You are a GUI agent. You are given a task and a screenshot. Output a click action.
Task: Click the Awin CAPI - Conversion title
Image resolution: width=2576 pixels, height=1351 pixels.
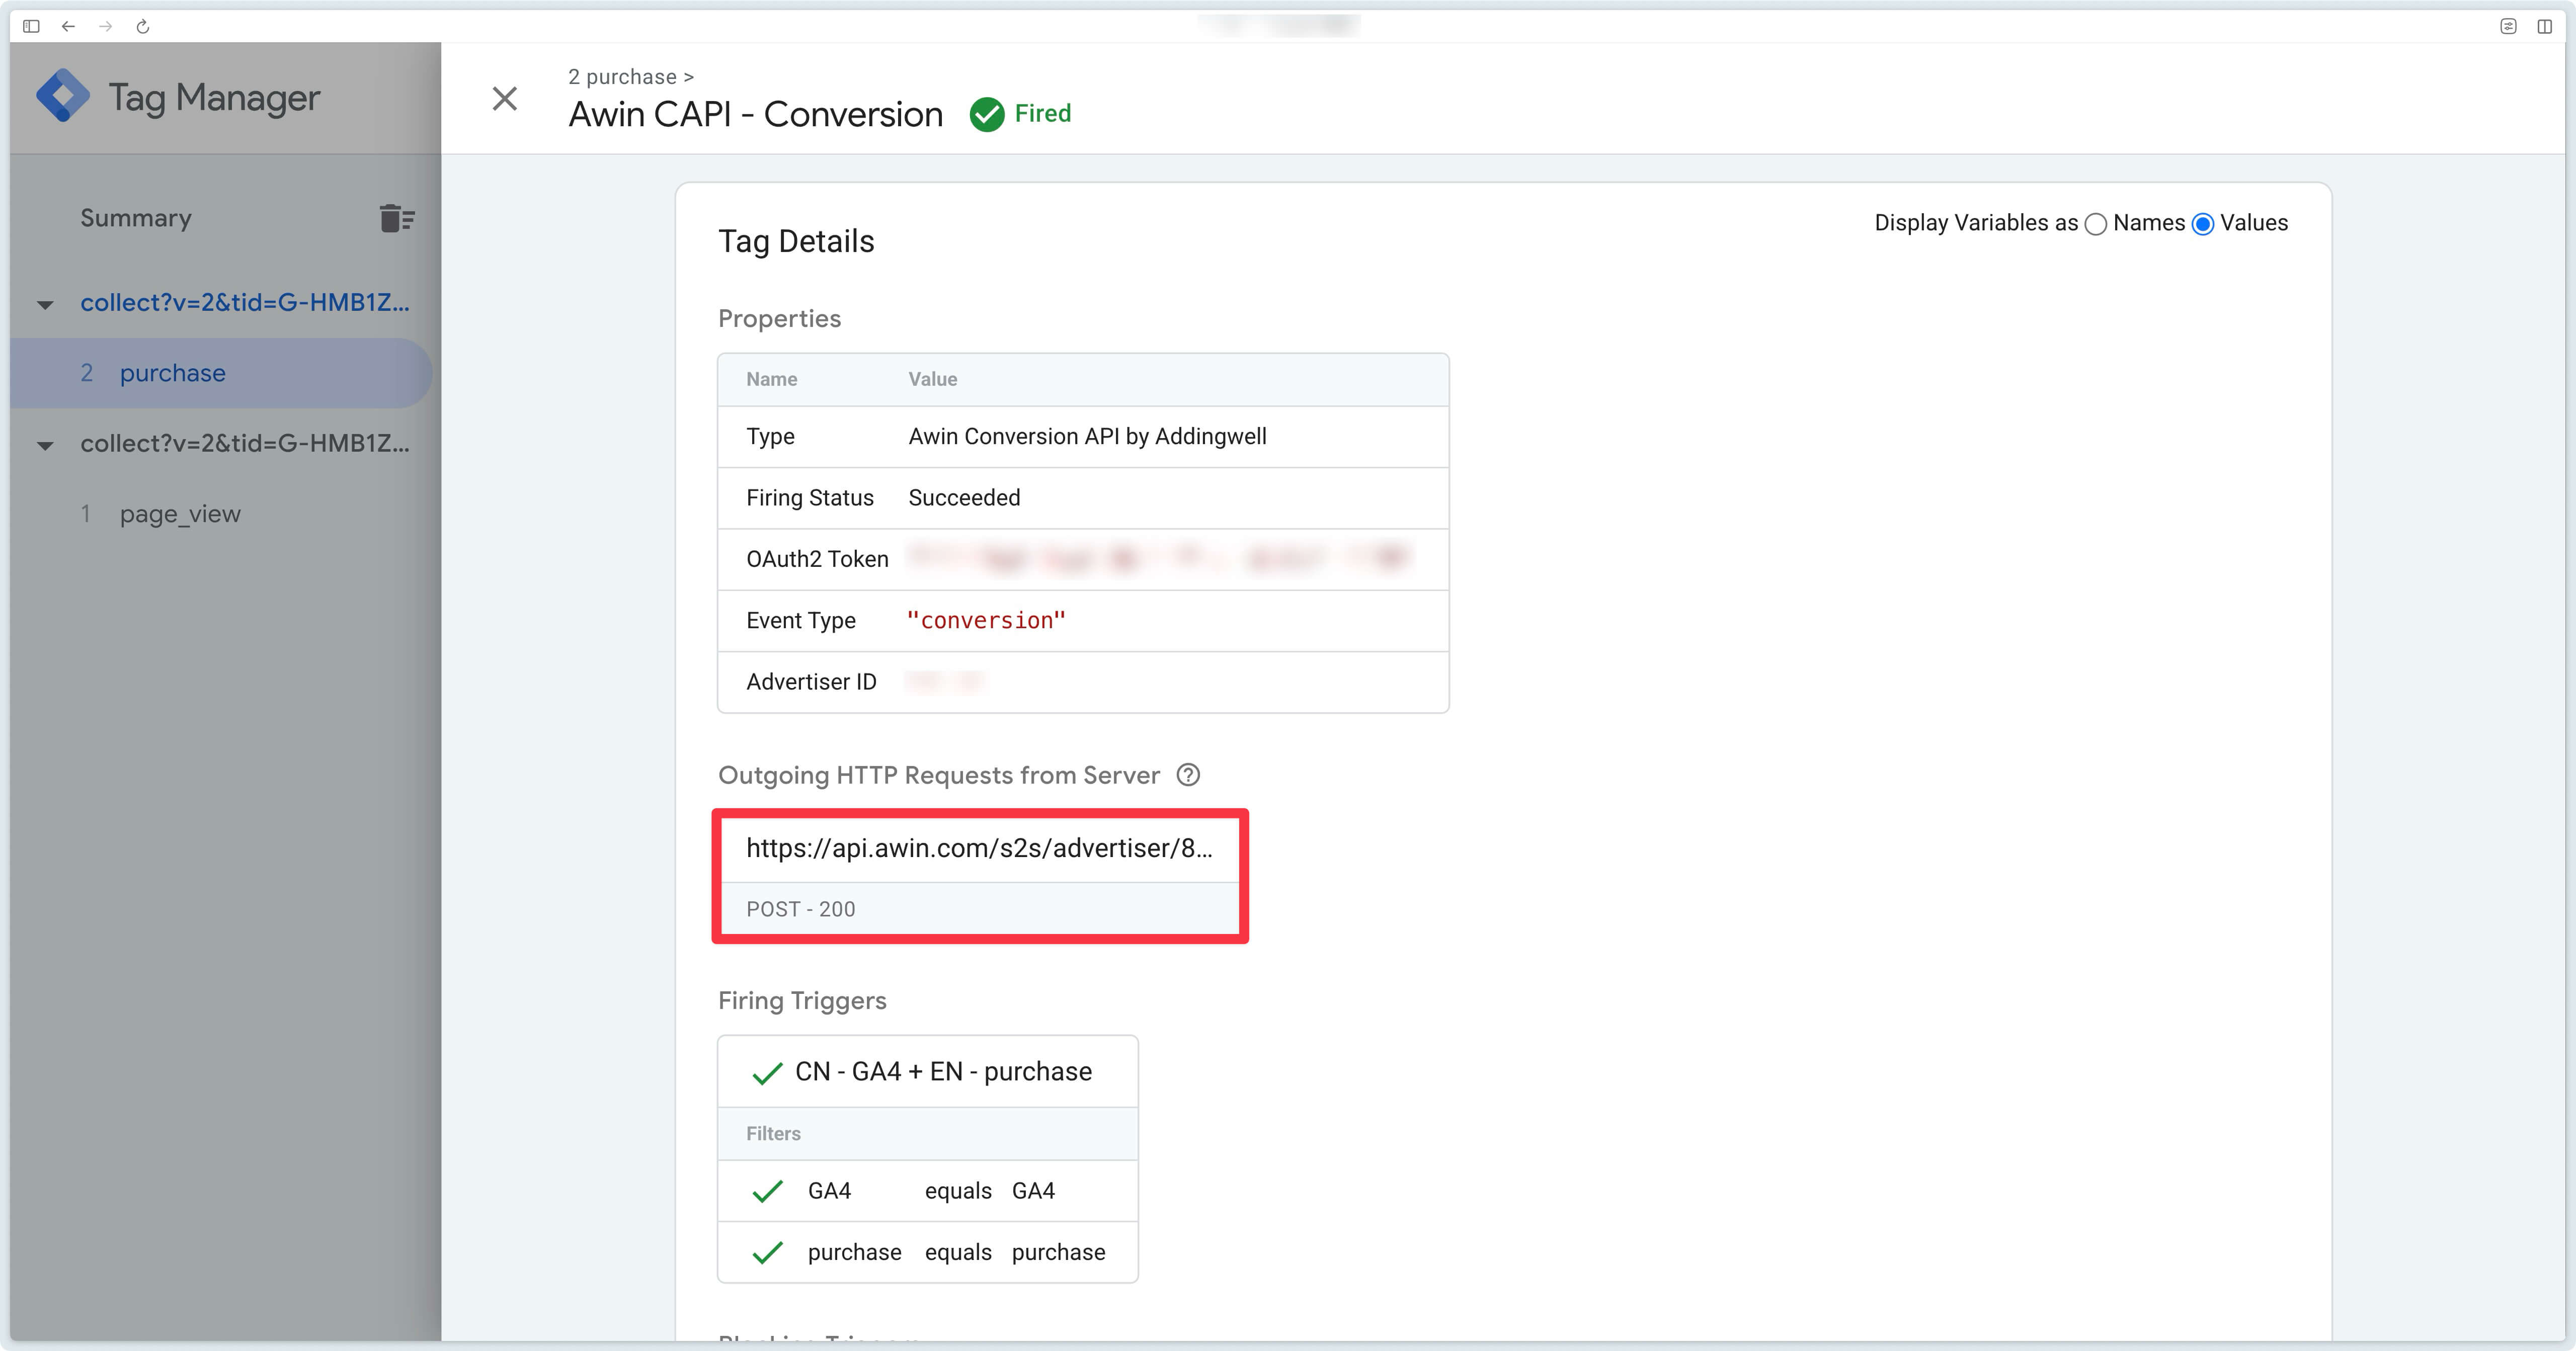756,114
